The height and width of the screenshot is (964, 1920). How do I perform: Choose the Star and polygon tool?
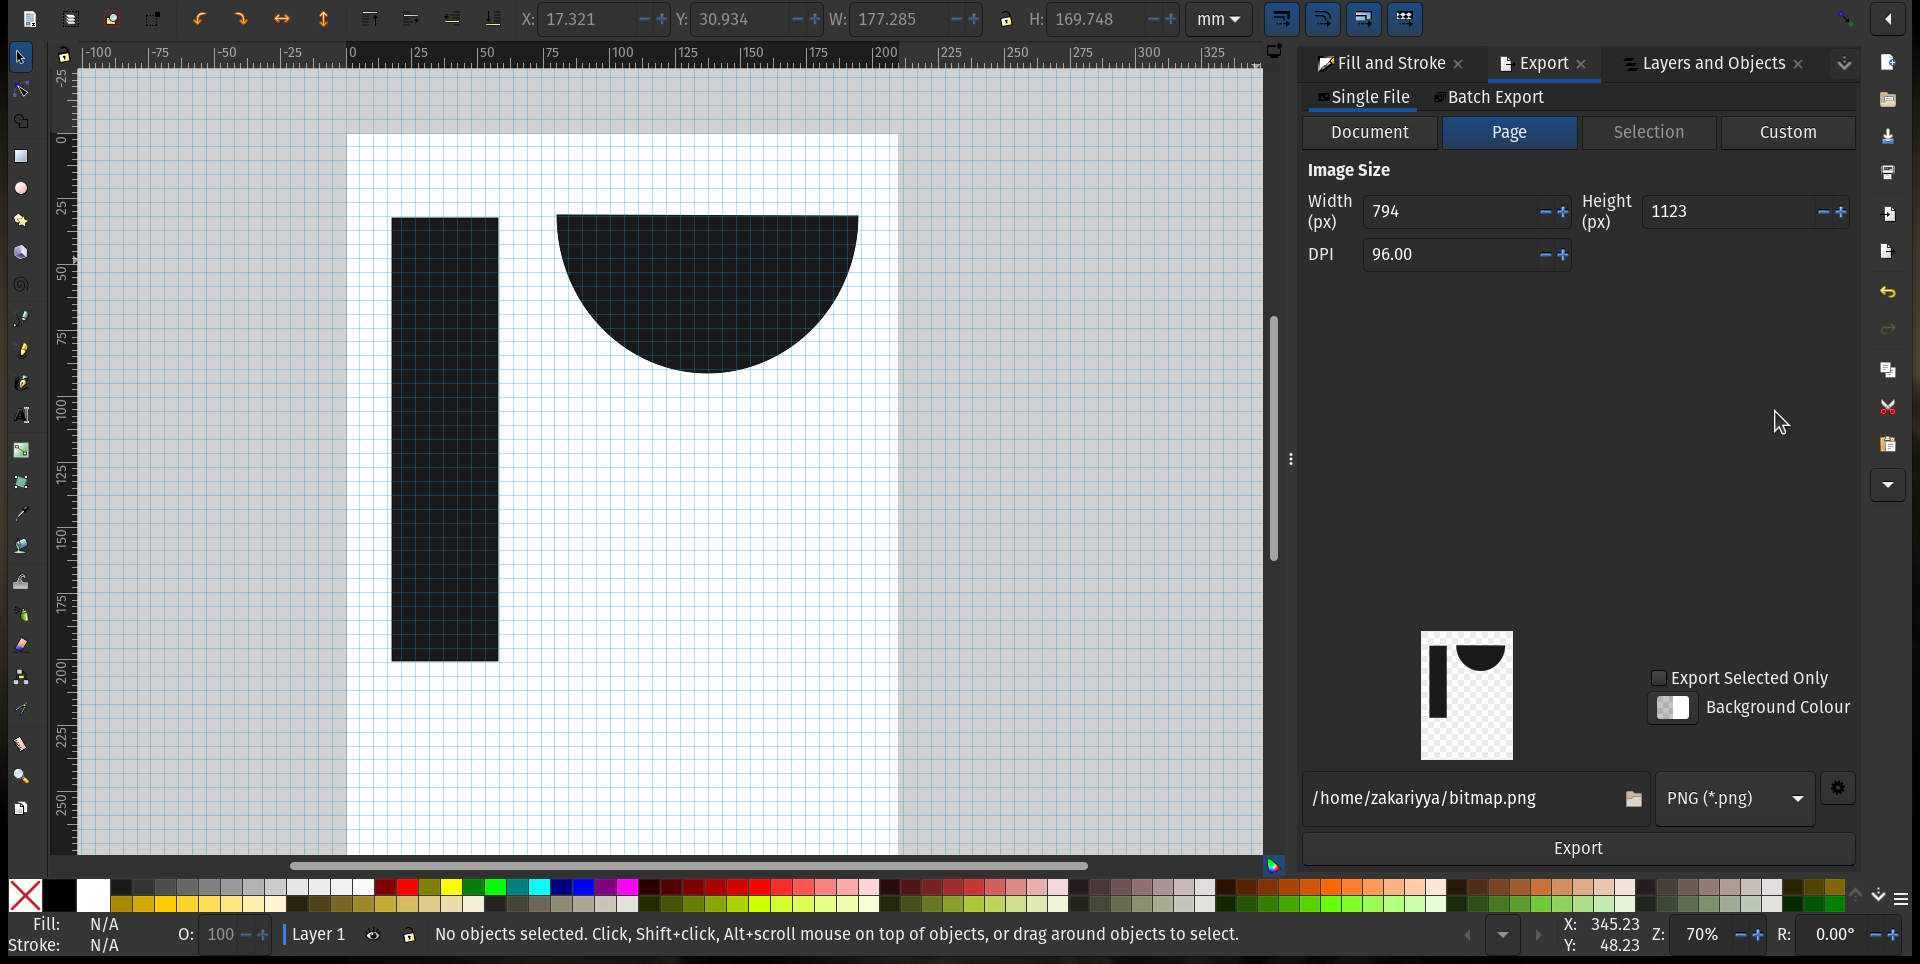[21, 220]
